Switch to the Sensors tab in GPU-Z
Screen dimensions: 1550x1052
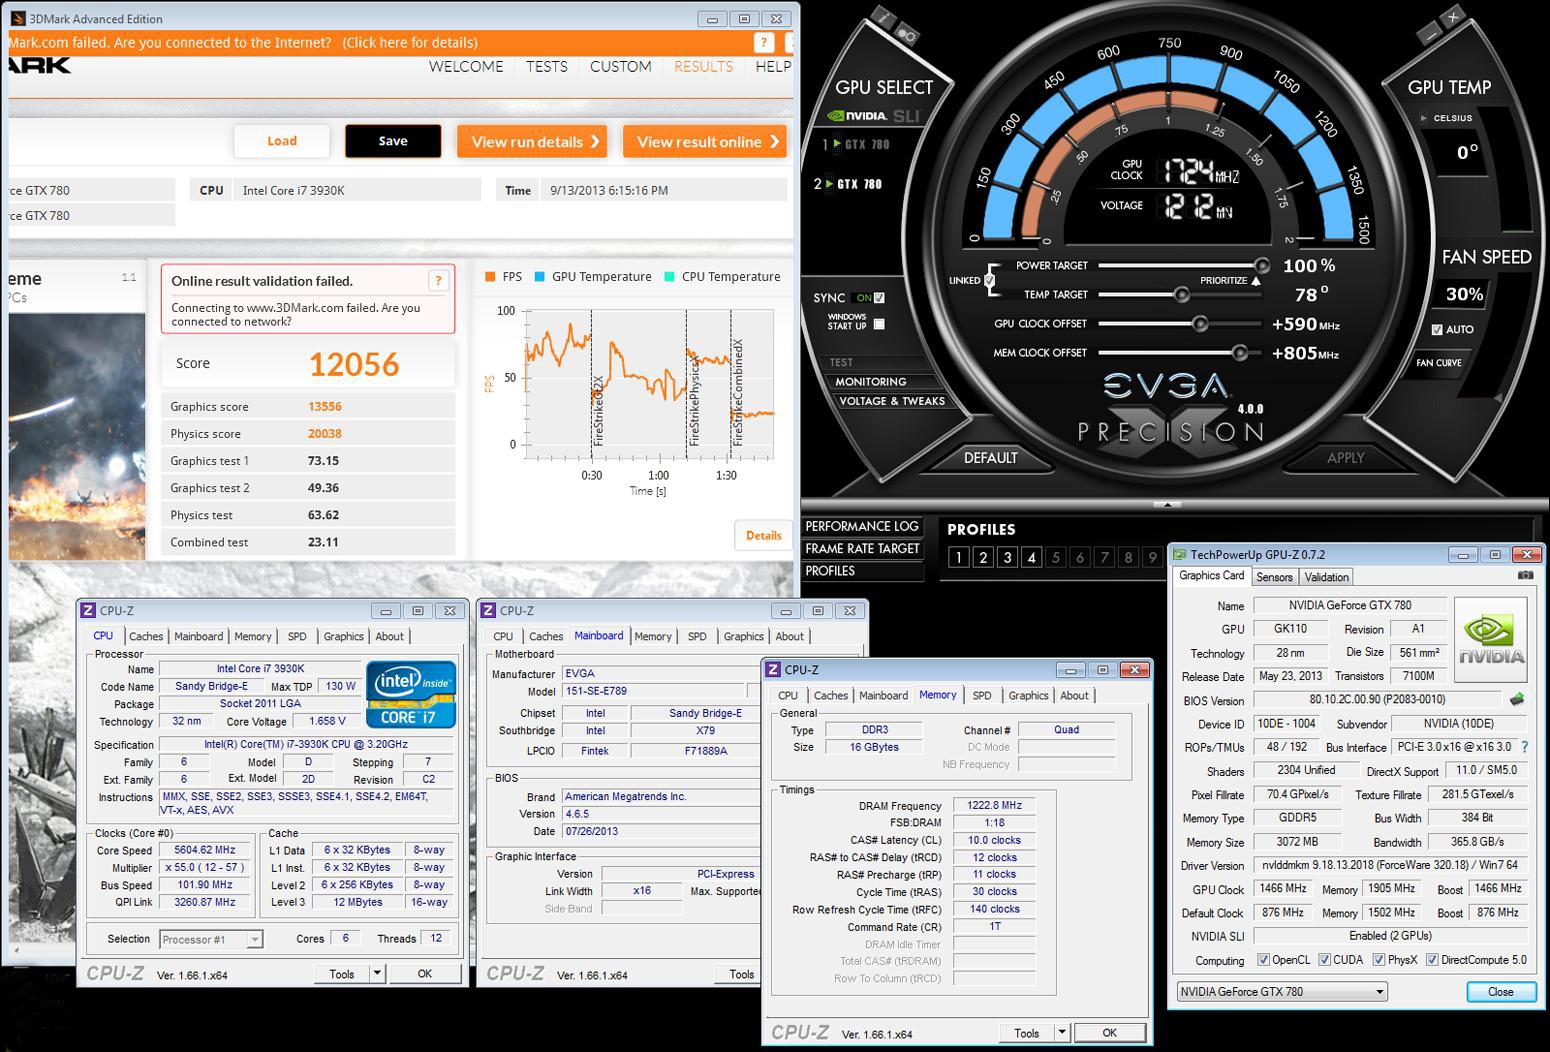click(x=1275, y=577)
